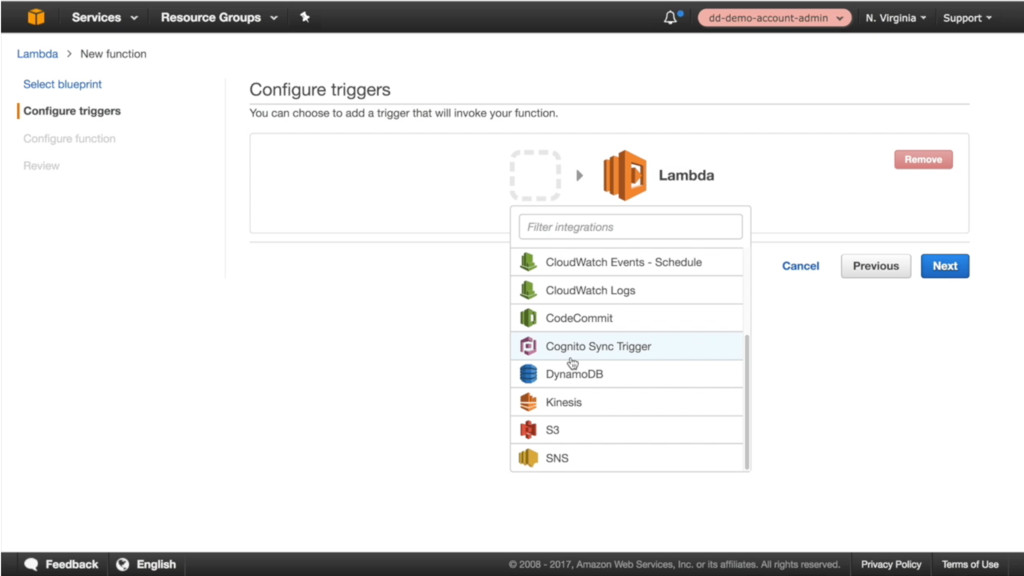Click the AWS cube logo icon
The width and height of the screenshot is (1024, 576).
tap(36, 17)
